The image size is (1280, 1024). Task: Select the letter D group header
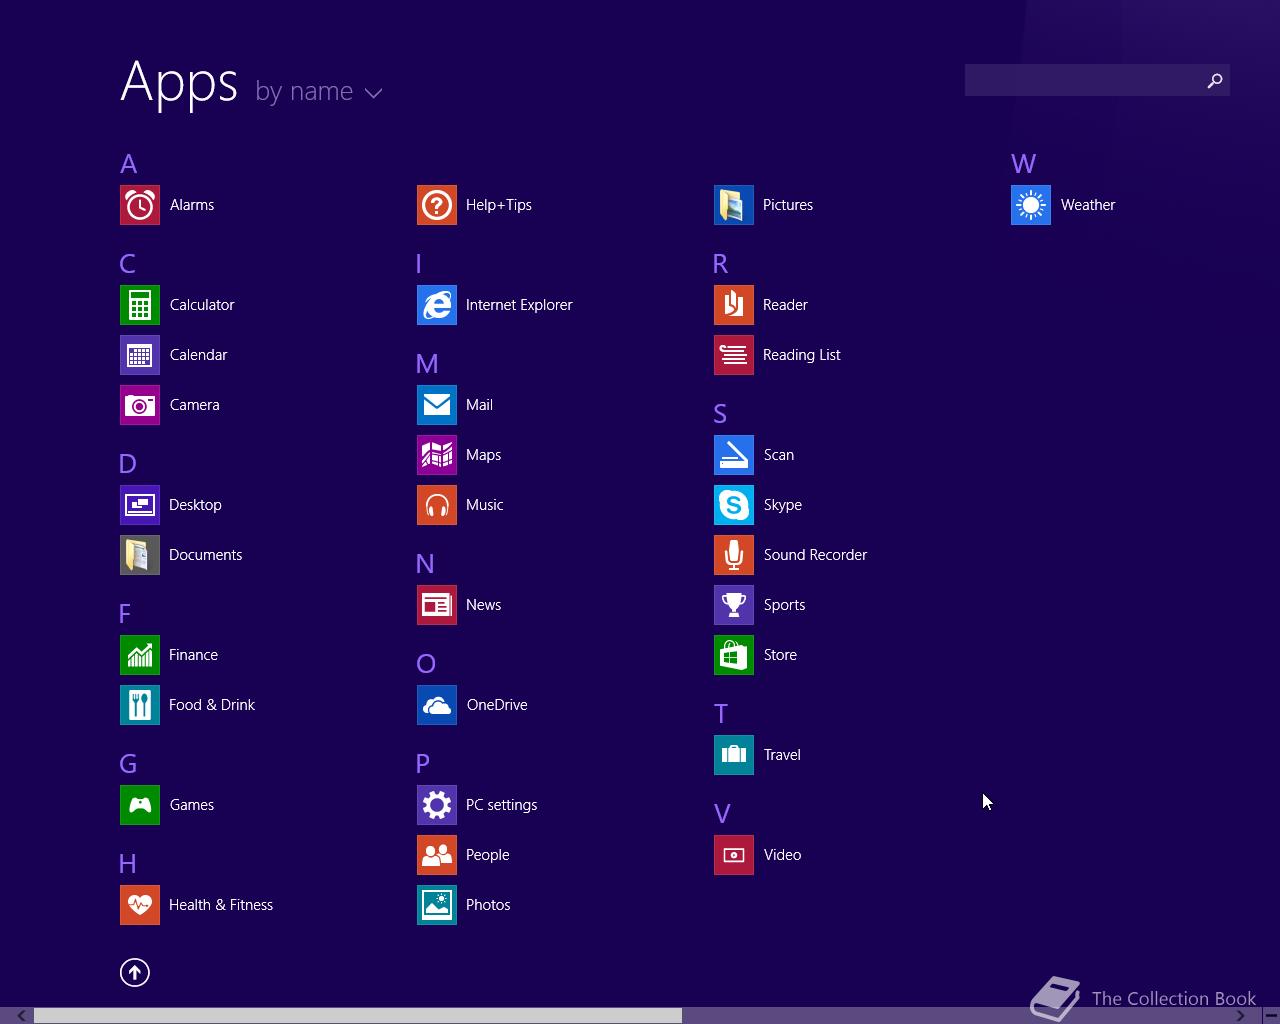(x=128, y=464)
